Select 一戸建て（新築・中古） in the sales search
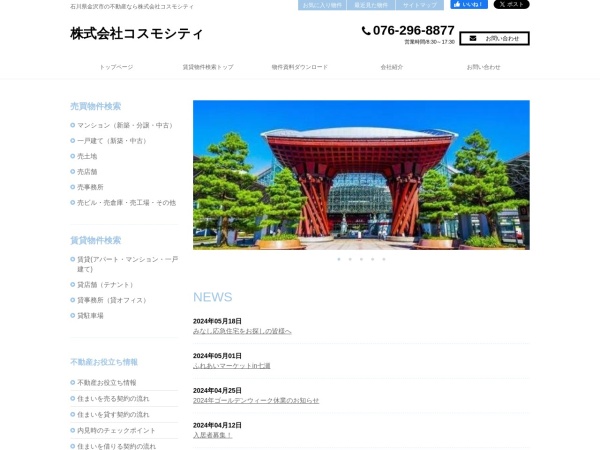Viewport: 600px width, 450px height. (113, 141)
